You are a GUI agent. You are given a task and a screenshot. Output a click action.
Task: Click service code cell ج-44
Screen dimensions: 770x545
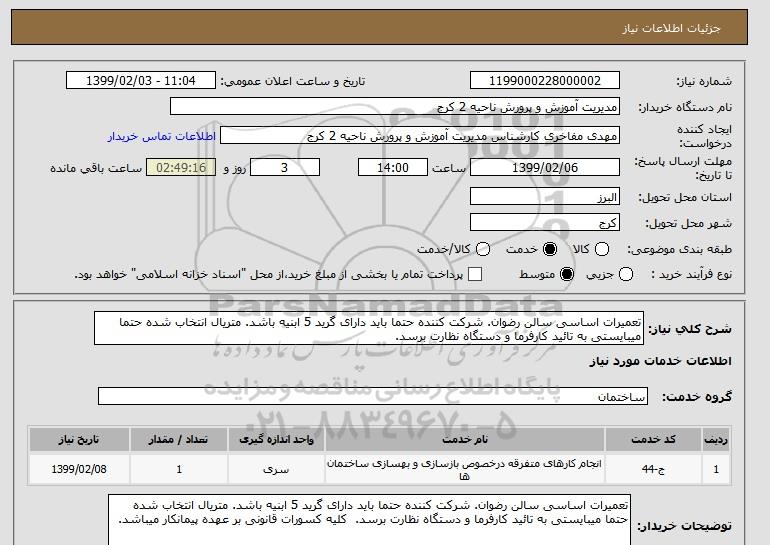tap(653, 469)
